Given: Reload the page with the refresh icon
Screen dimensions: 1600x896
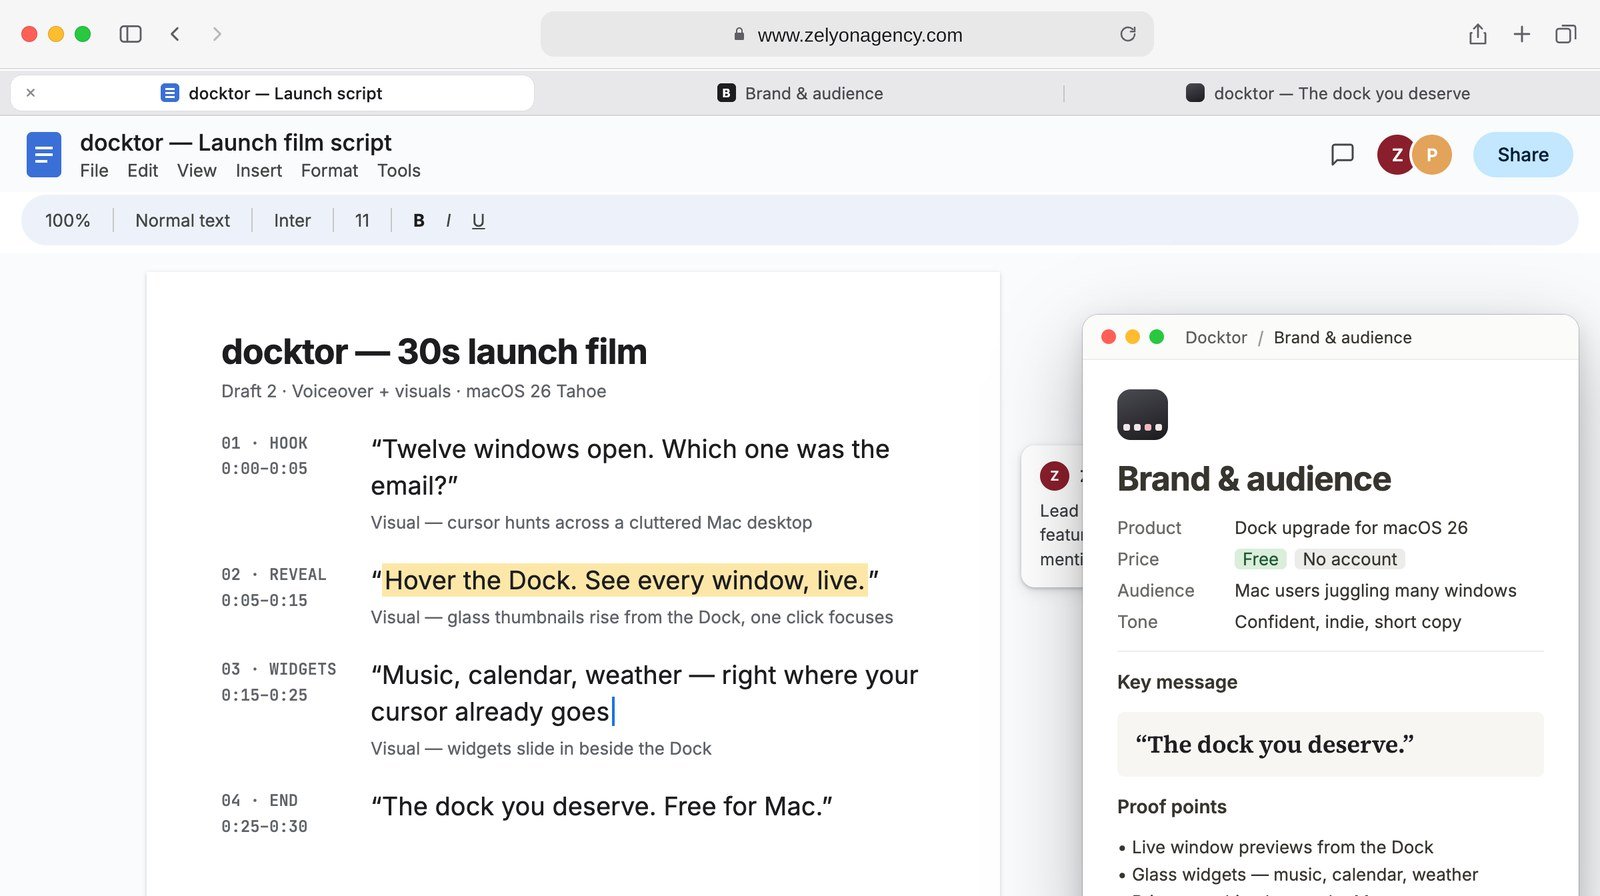Looking at the screenshot, I should (x=1128, y=34).
